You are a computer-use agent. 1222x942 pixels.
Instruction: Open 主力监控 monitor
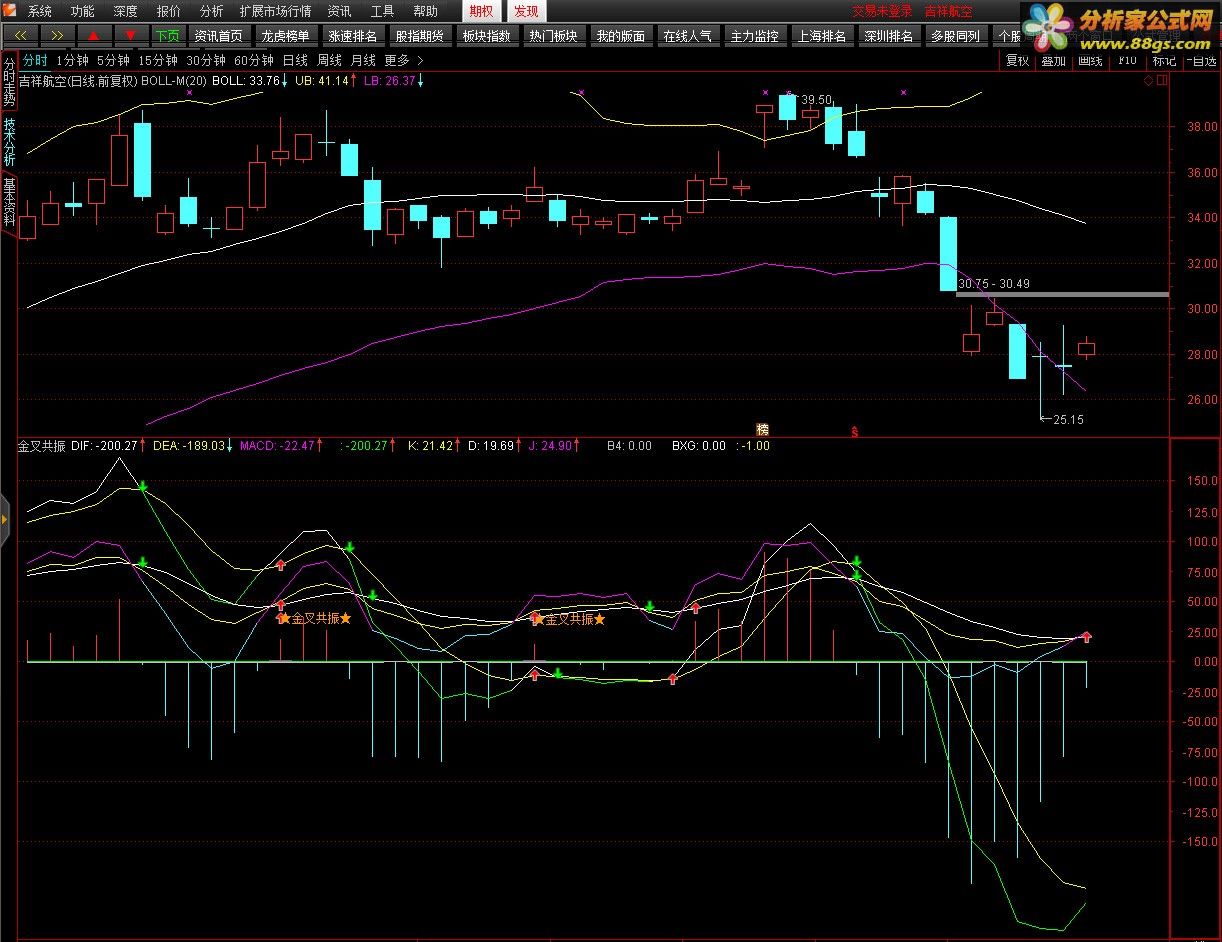click(754, 35)
